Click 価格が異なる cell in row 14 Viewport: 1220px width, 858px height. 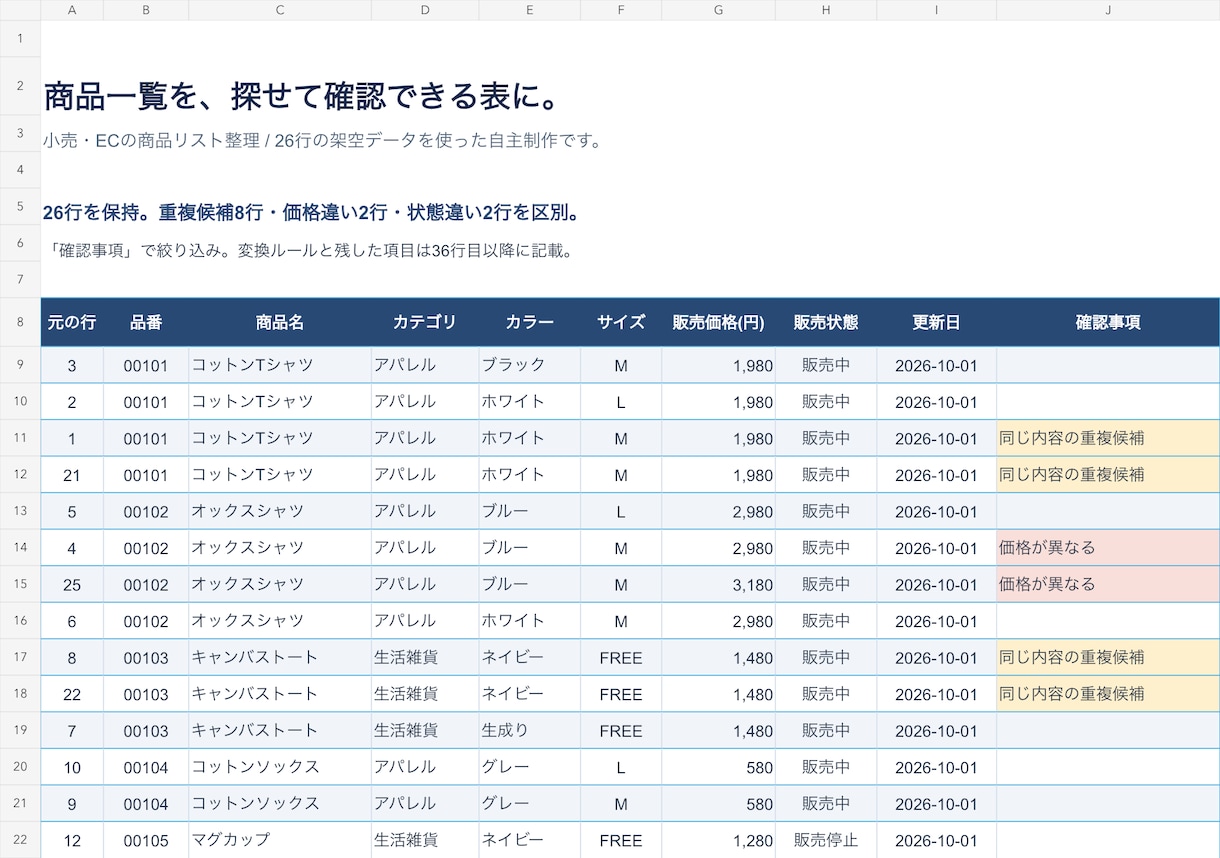pyautogui.click(x=1108, y=548)
